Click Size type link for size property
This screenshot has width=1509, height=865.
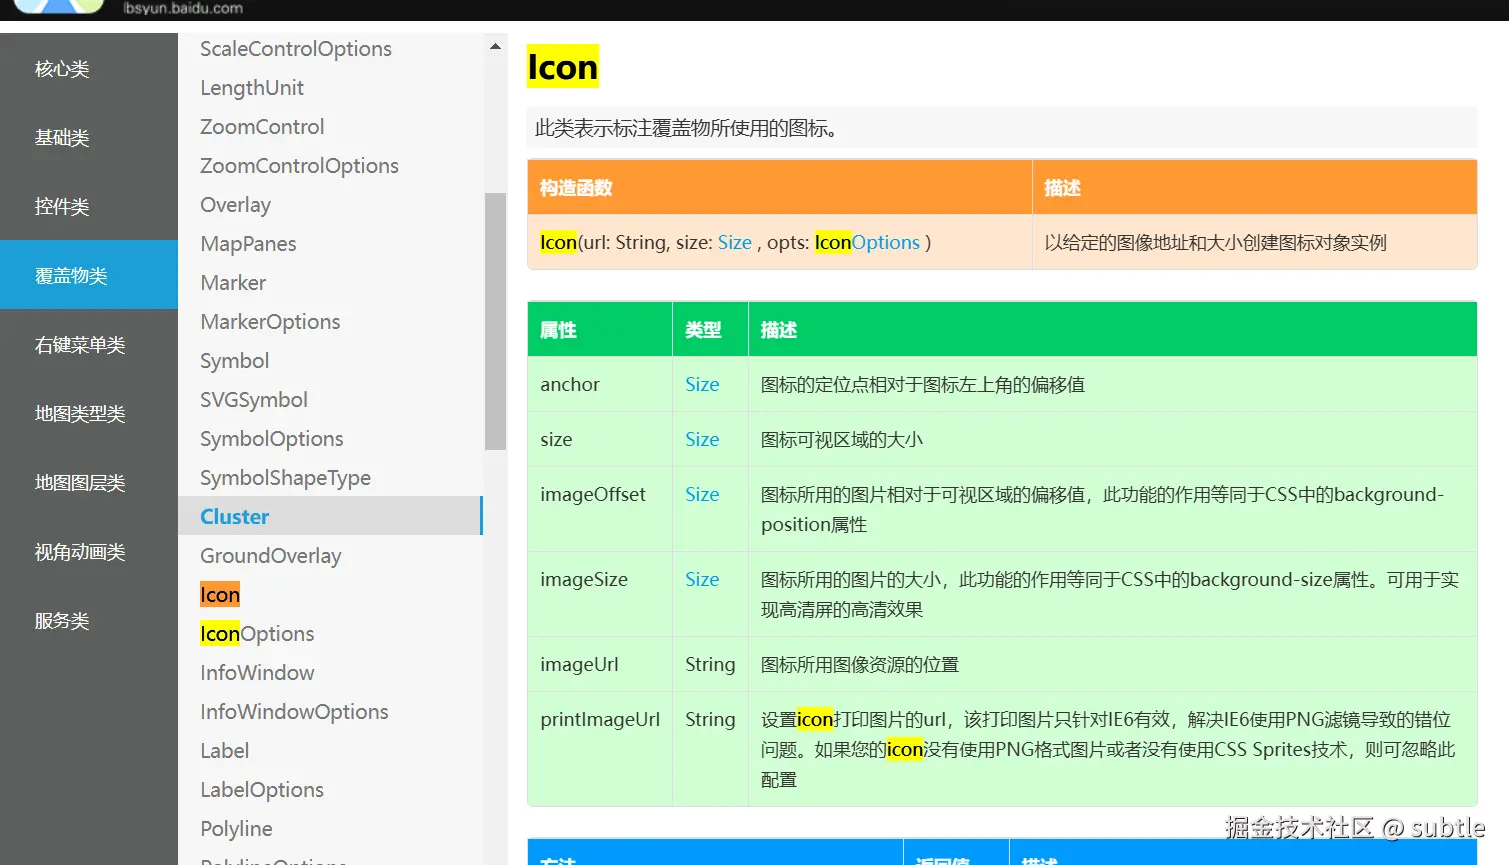[x=702, y=439]
